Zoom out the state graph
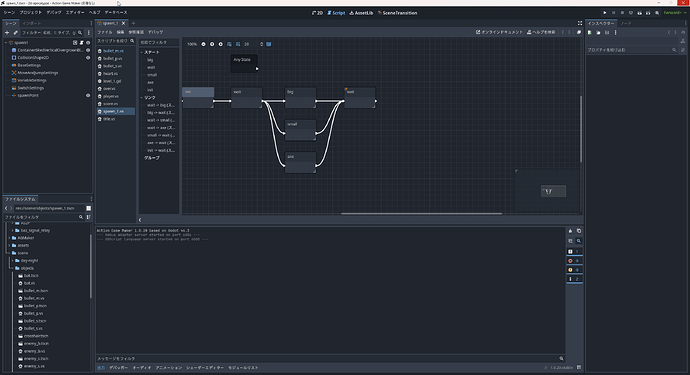 [203, 44]
